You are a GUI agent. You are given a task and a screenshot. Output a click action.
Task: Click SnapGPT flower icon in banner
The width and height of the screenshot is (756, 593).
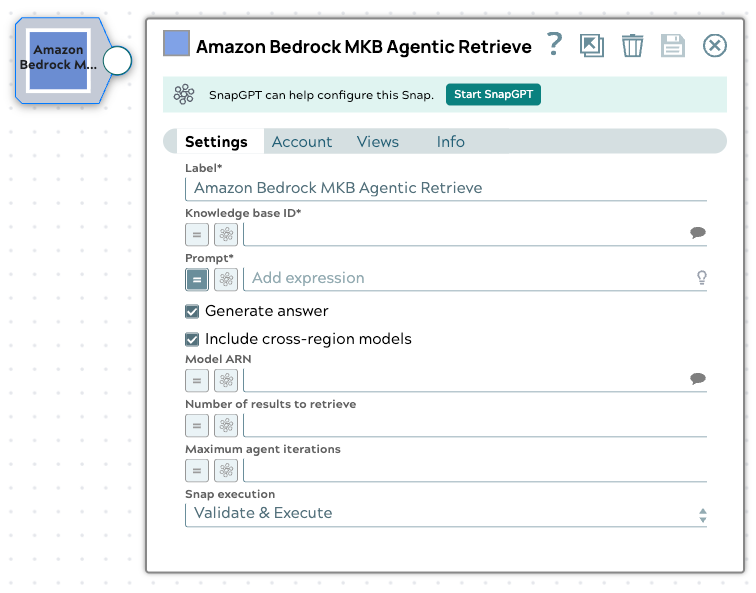click(x=184, y=94)
